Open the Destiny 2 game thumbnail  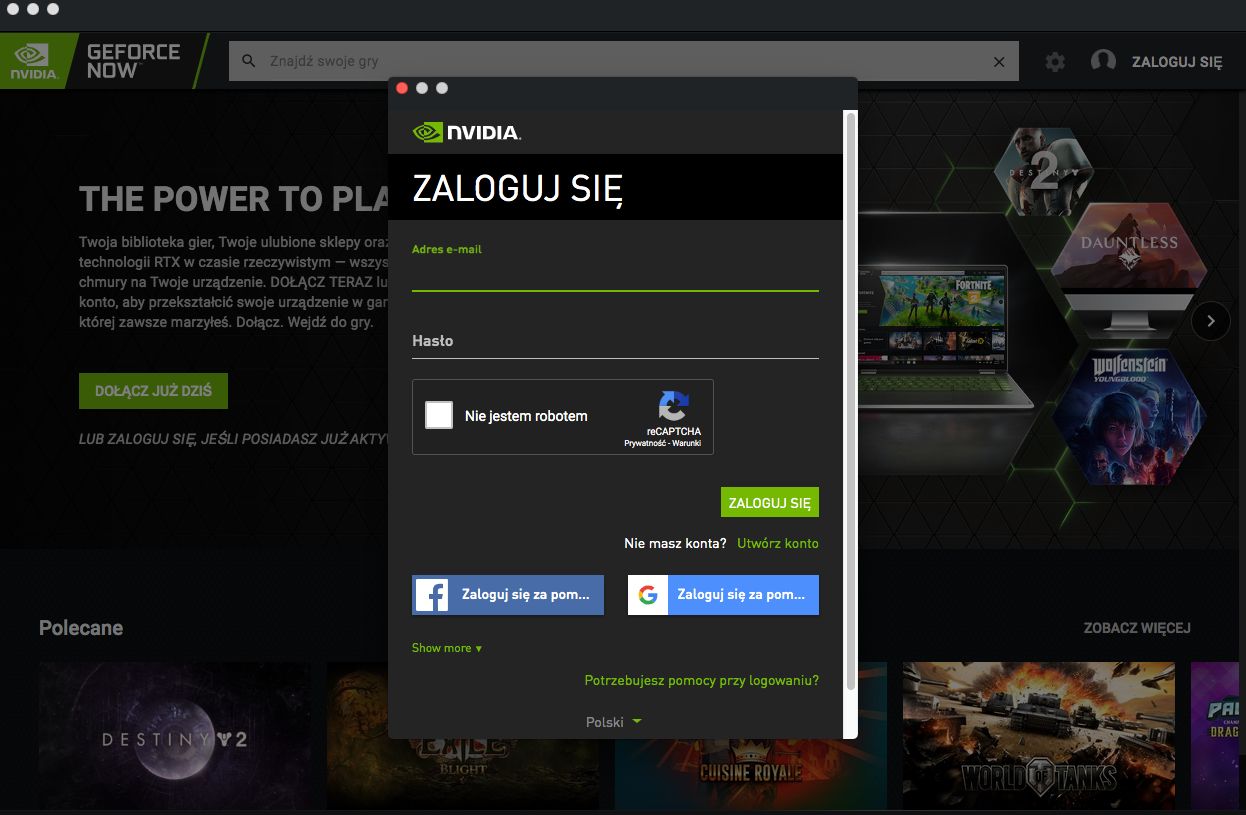(x=175, y=736)
